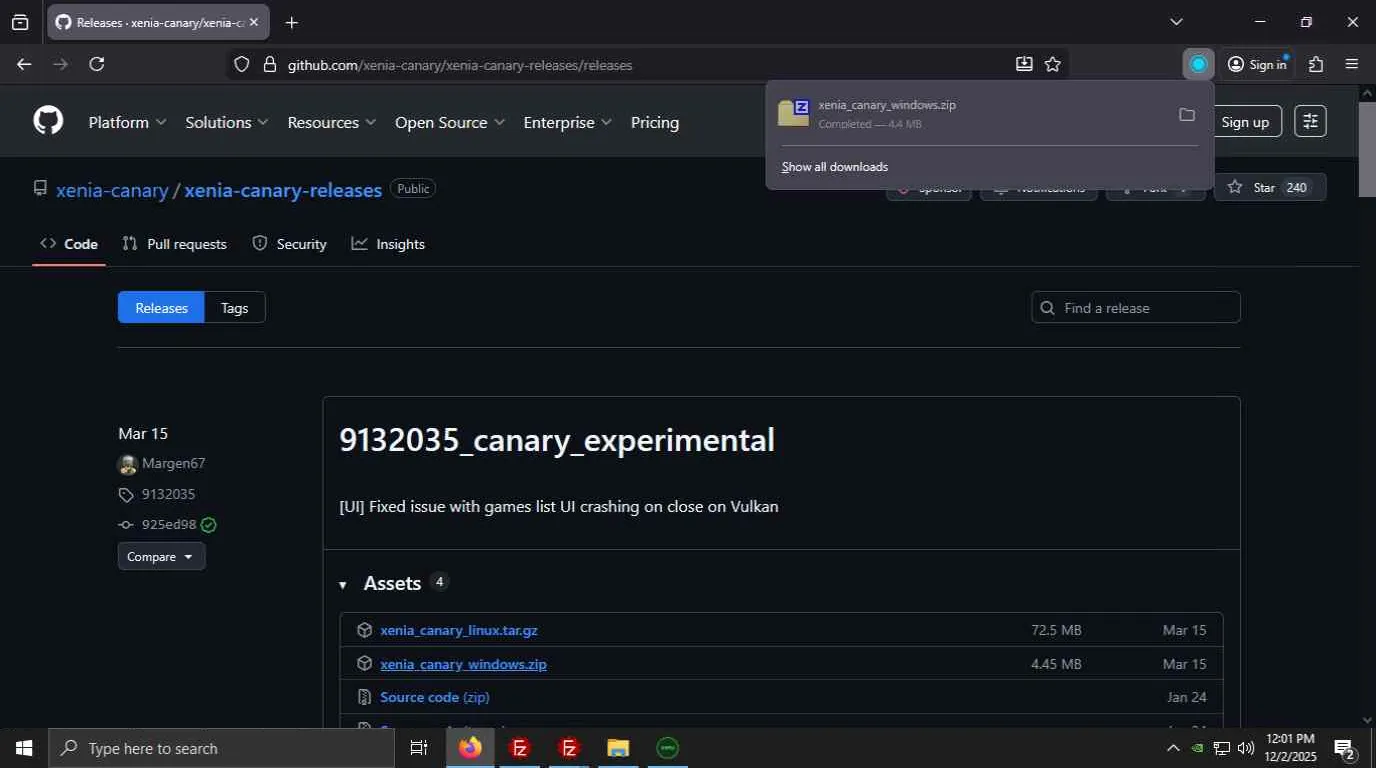Screen dimensions: 1376x768
Task: Open the network icon in the system tray
Action: [1222, 748]
